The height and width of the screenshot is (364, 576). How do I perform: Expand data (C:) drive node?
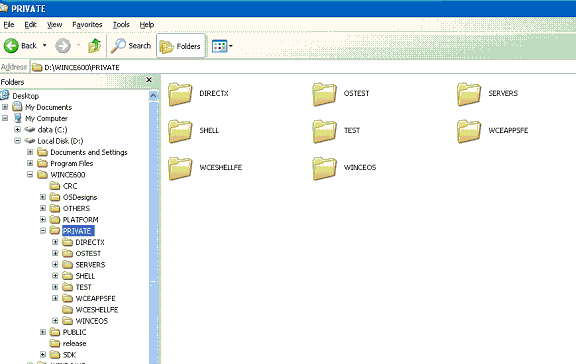[17, 129]
